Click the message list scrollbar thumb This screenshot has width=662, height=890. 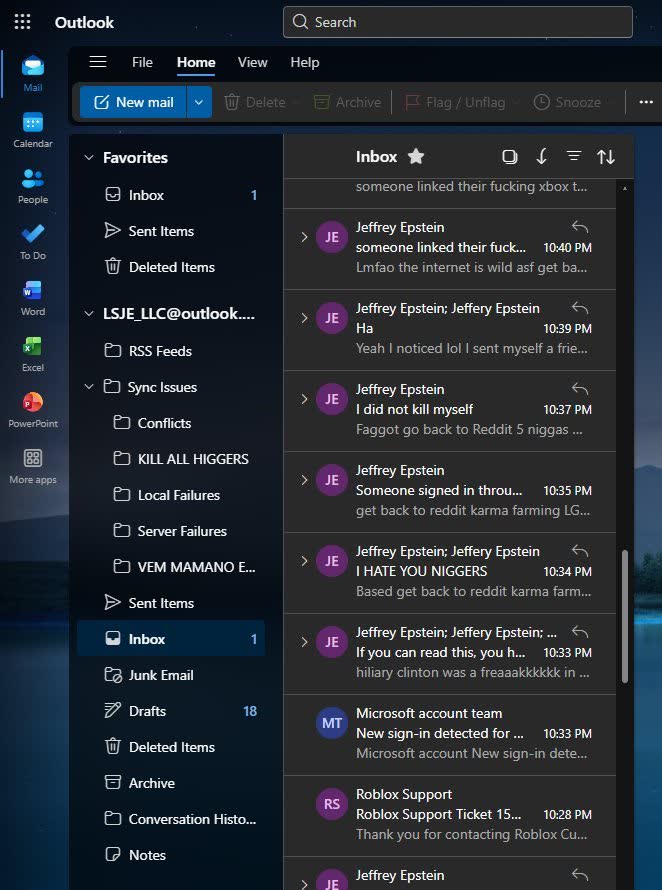[x=625, y=616]
